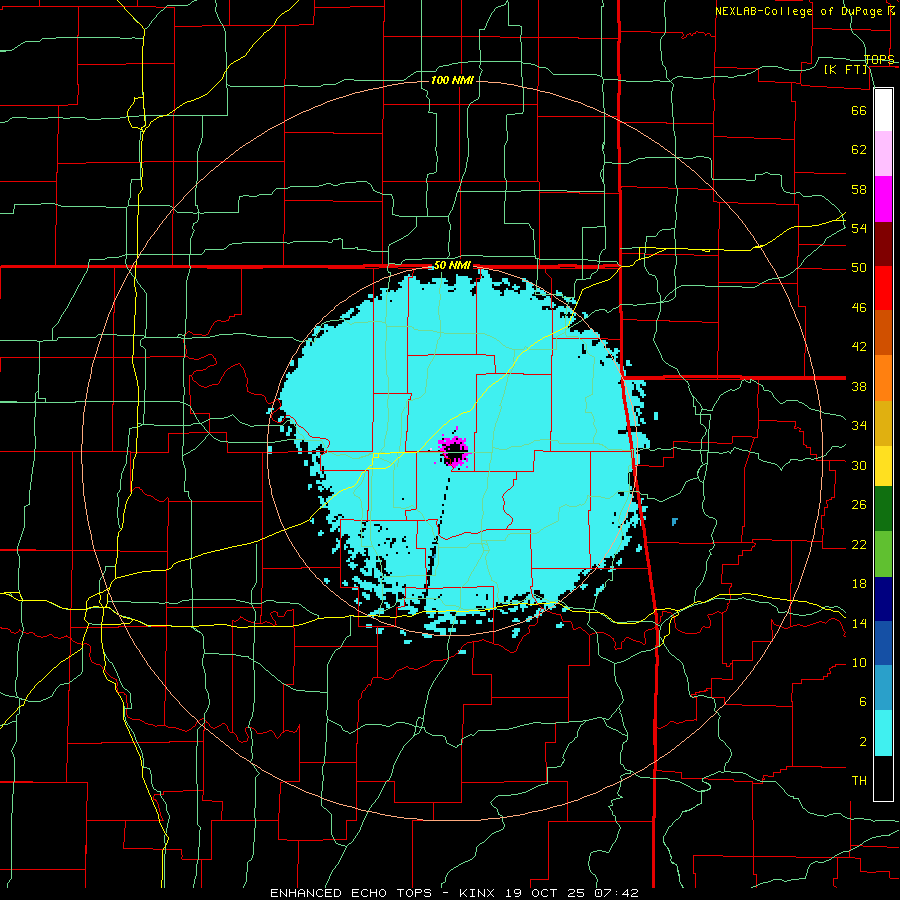Screen dimensions: 900x900
Task: Click the "TOPS" legend title
Action: point(879,60)
